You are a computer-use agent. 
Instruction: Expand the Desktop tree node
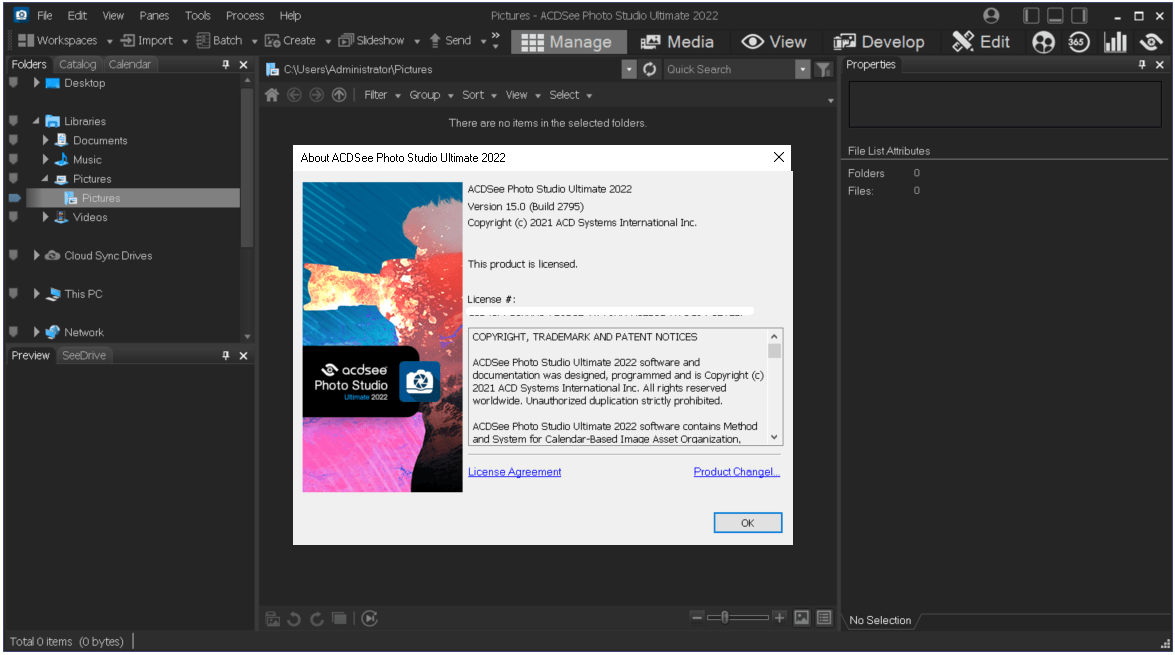click(36, 83)
